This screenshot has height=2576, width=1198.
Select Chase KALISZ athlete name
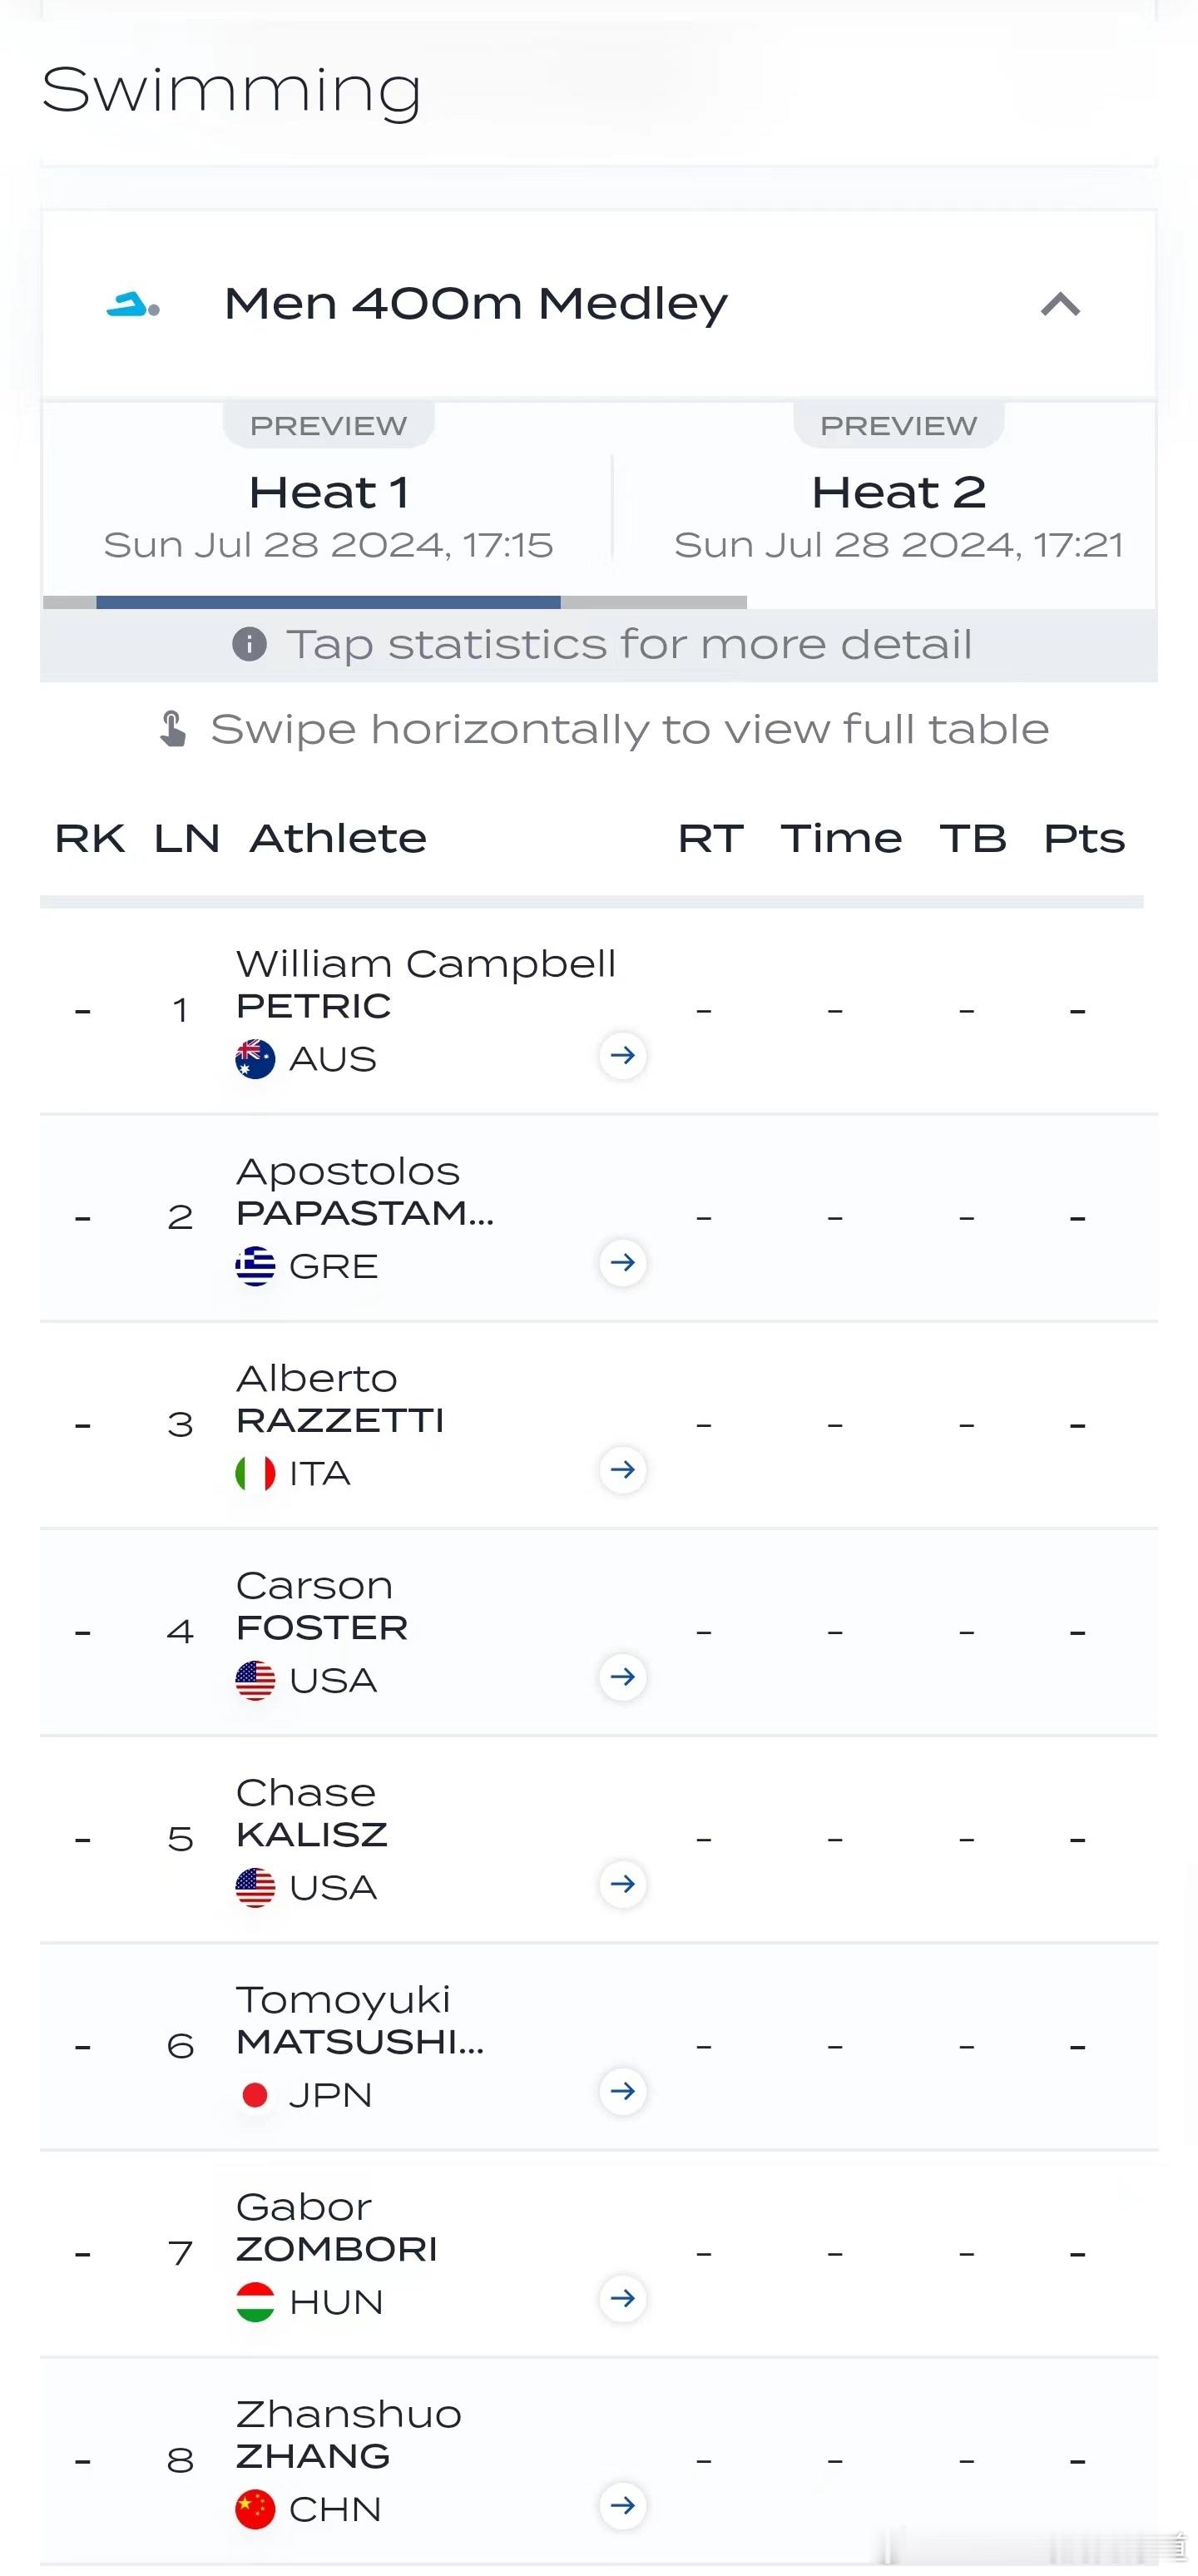311,1813
